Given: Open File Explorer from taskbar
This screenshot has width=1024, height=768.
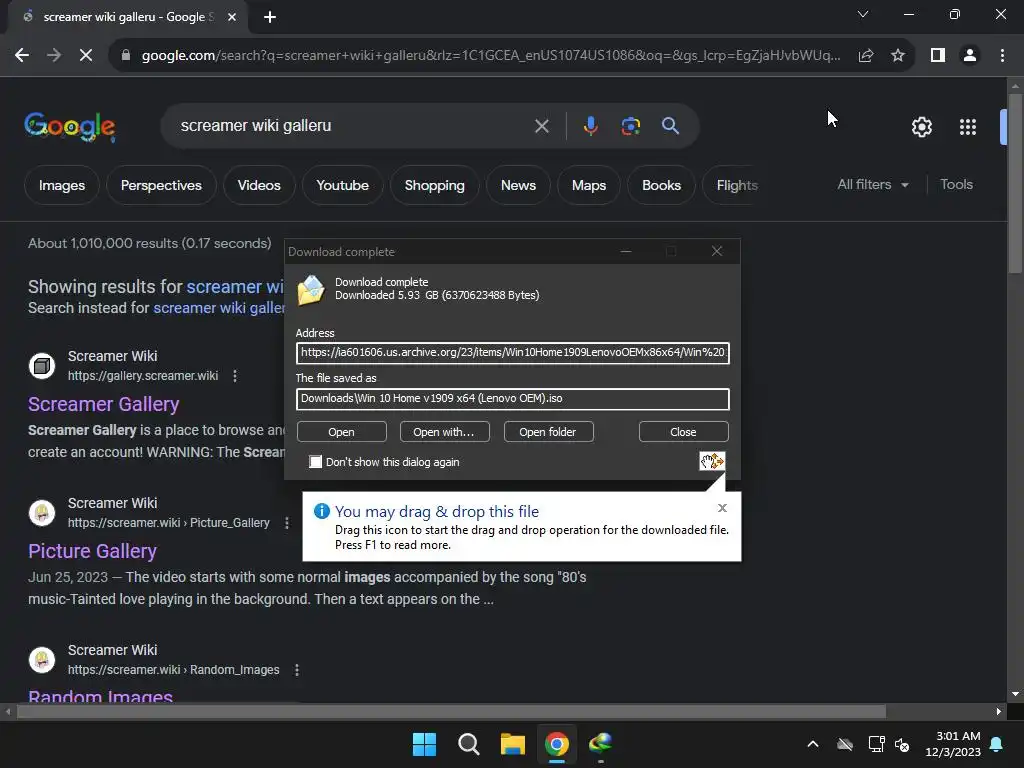Looking at the screenshot, I should coord(513,744).
